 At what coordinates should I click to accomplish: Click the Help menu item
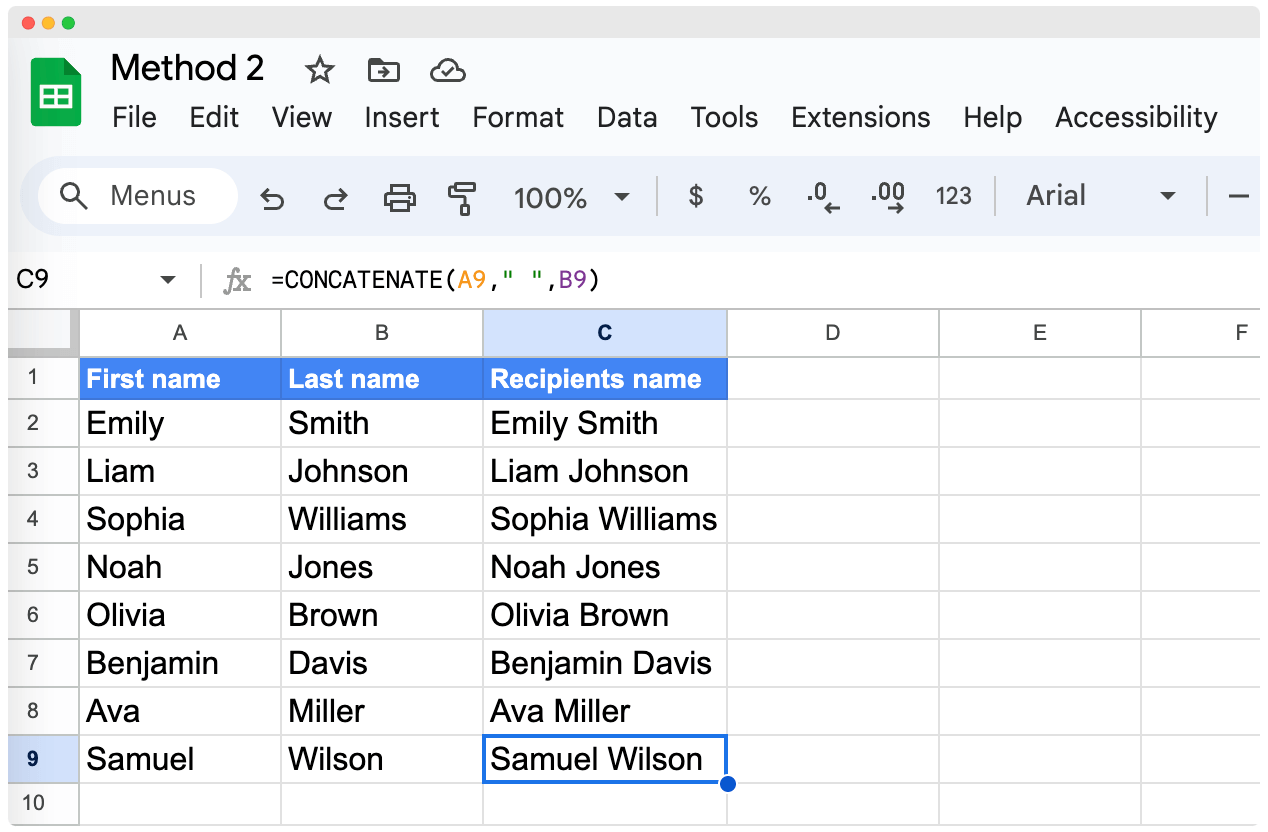point(992,117)
